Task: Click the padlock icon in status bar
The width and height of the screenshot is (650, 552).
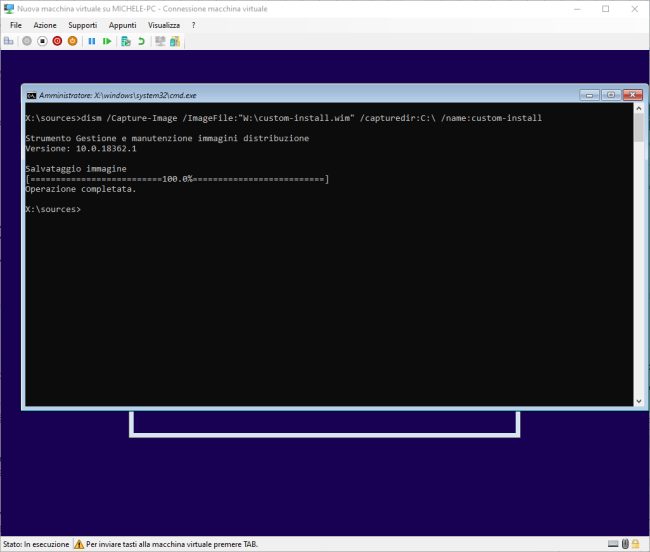Action: 635,543
